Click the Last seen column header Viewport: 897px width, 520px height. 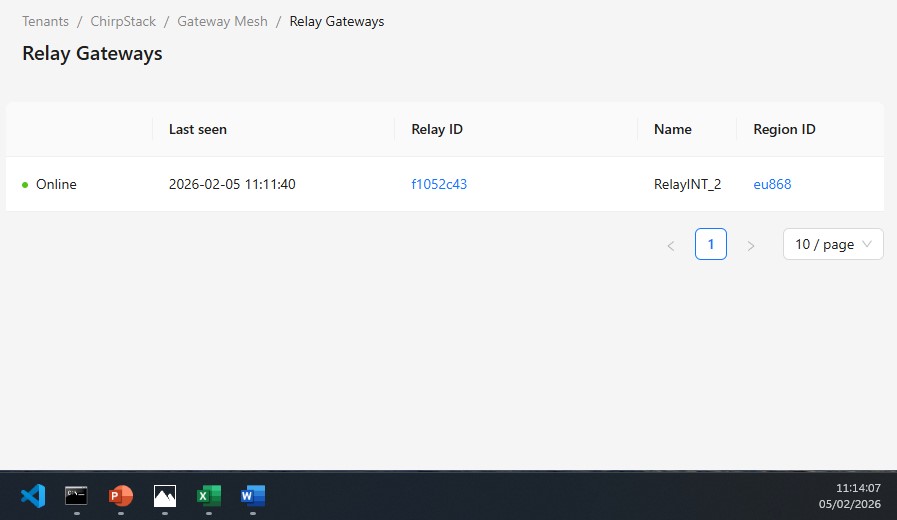tap(198, 129)
